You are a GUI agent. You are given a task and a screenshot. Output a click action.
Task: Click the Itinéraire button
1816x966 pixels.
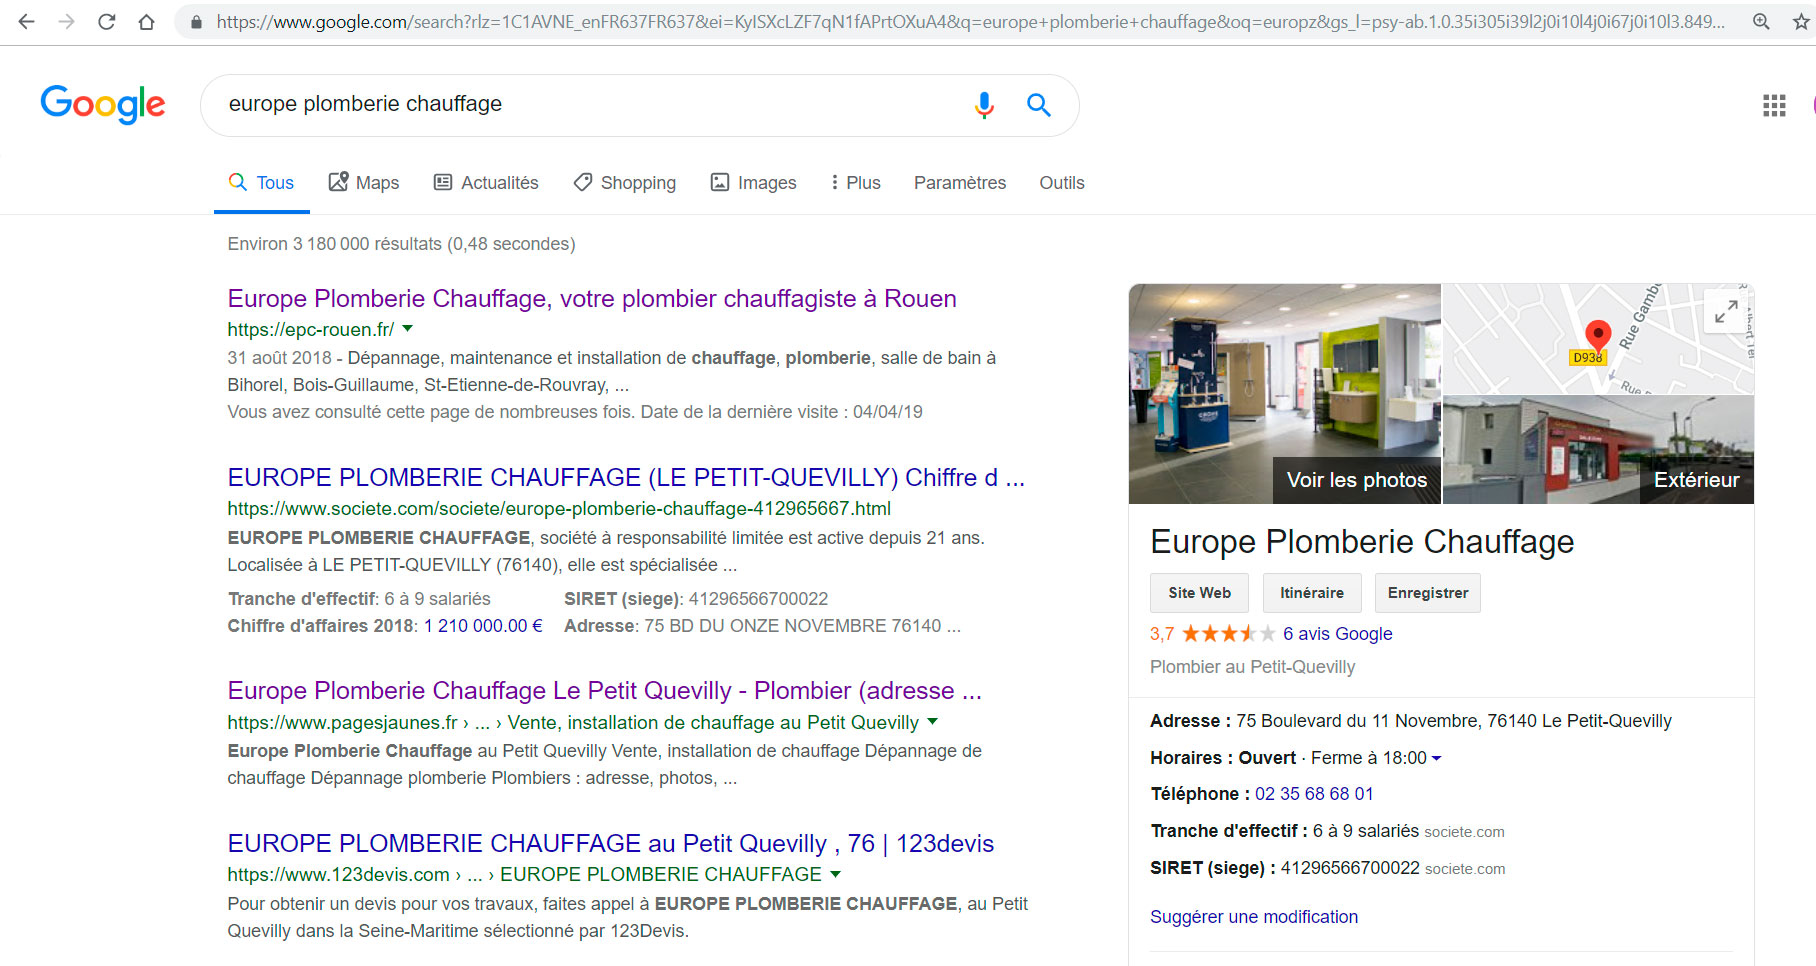(x=1311, y=593)
